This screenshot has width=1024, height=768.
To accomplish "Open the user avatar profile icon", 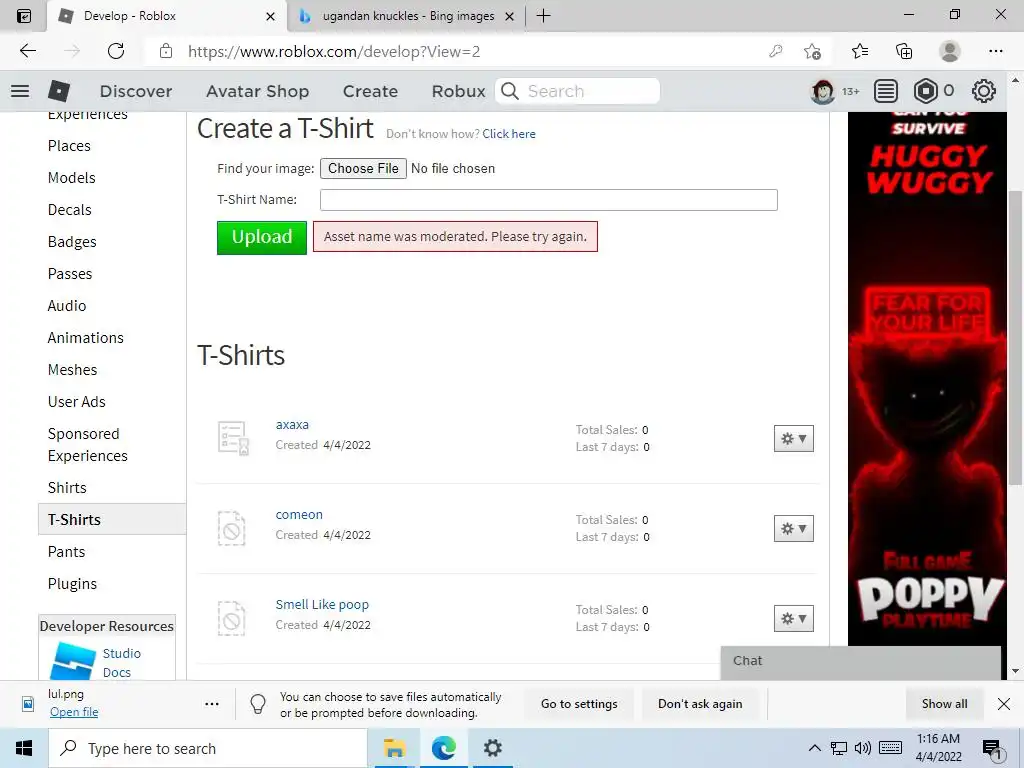I will click(823, 91).
